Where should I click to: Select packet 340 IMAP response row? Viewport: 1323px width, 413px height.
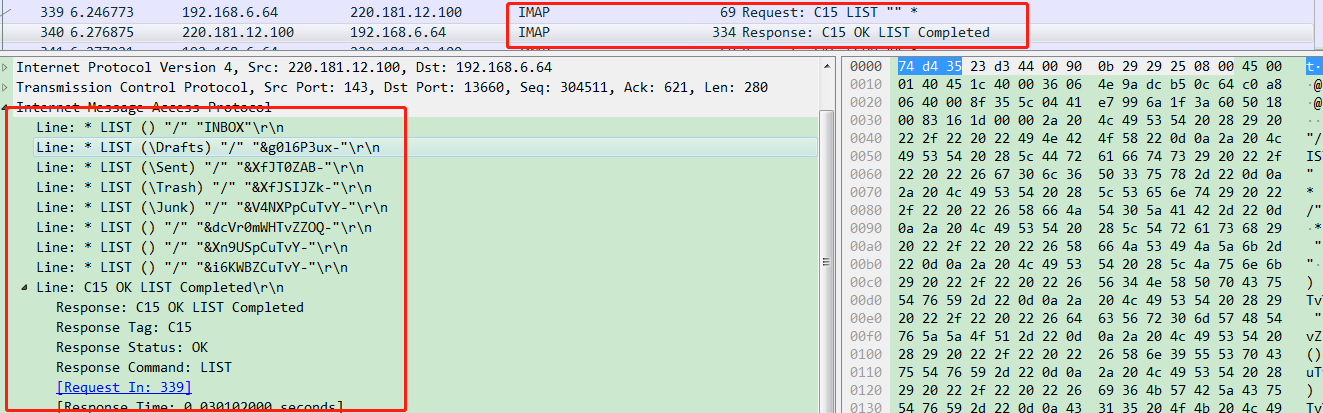(x=660, y=32)
